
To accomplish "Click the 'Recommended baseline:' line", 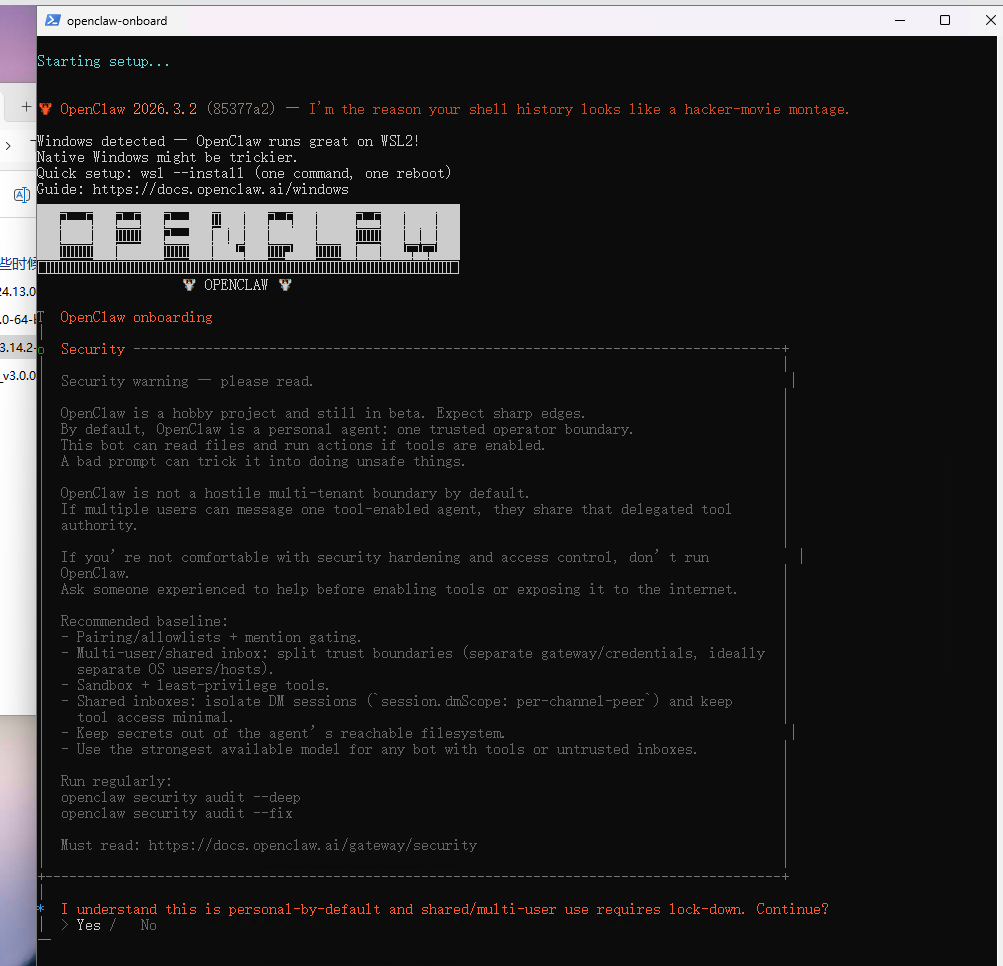I will [x=144, y=621].
